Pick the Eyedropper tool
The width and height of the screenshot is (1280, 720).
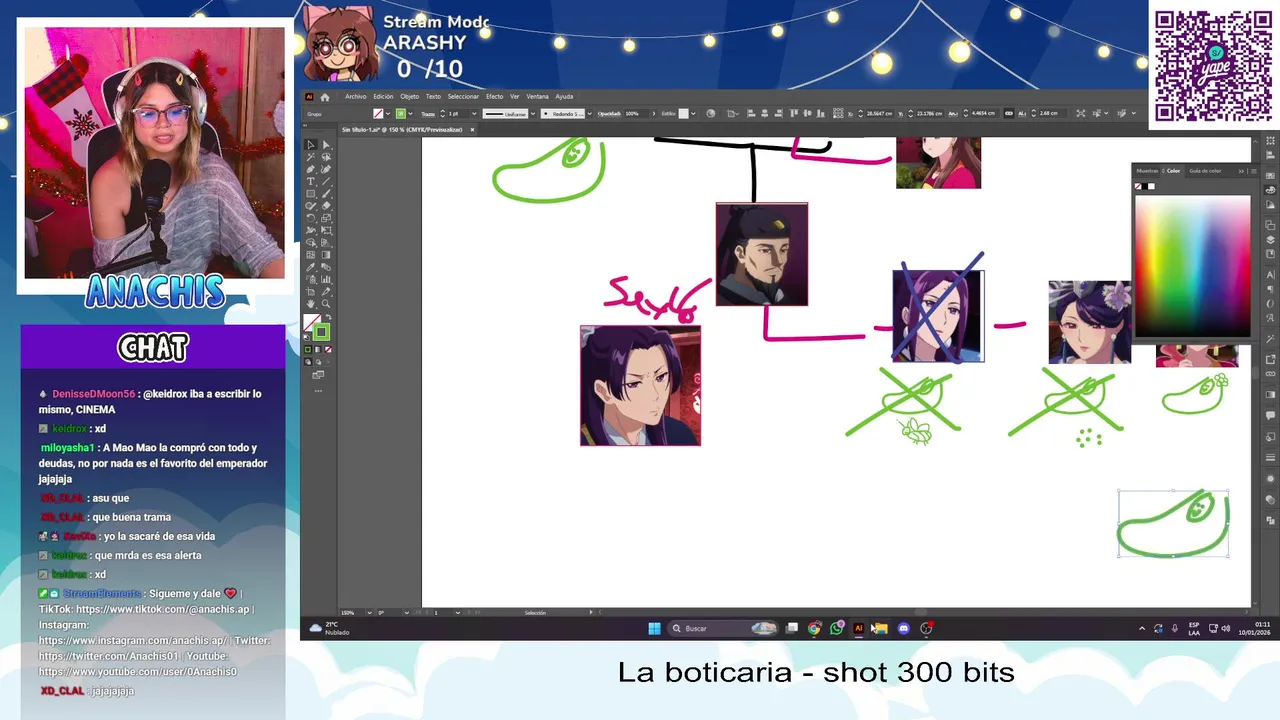311,268
